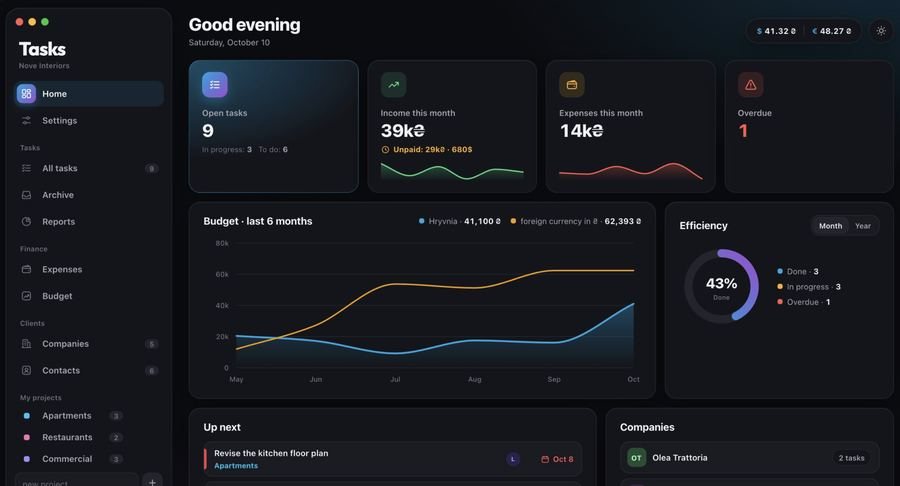Click the blue Apartments color dot

(x=26, y=415)
